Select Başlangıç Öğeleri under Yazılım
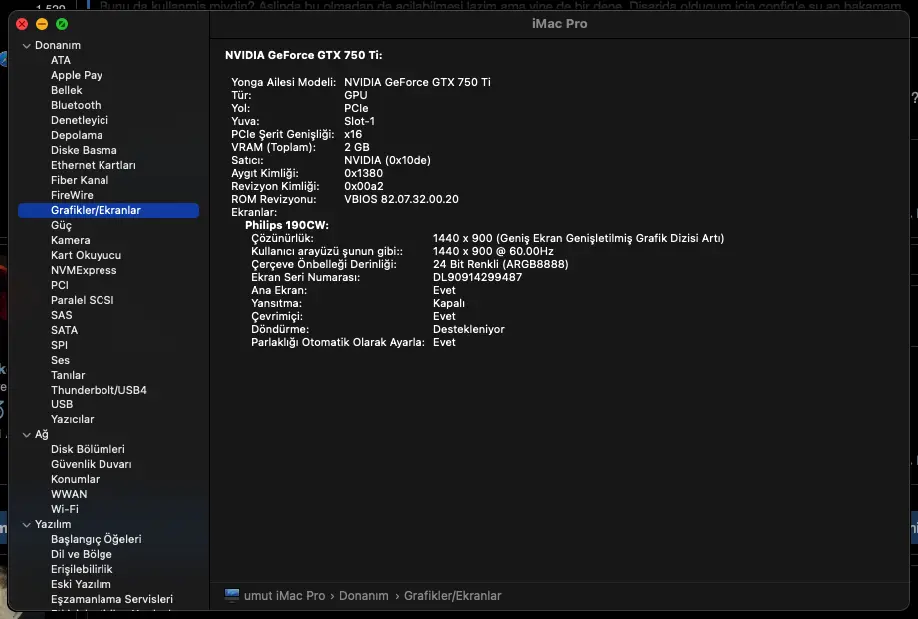 [96, 539]
